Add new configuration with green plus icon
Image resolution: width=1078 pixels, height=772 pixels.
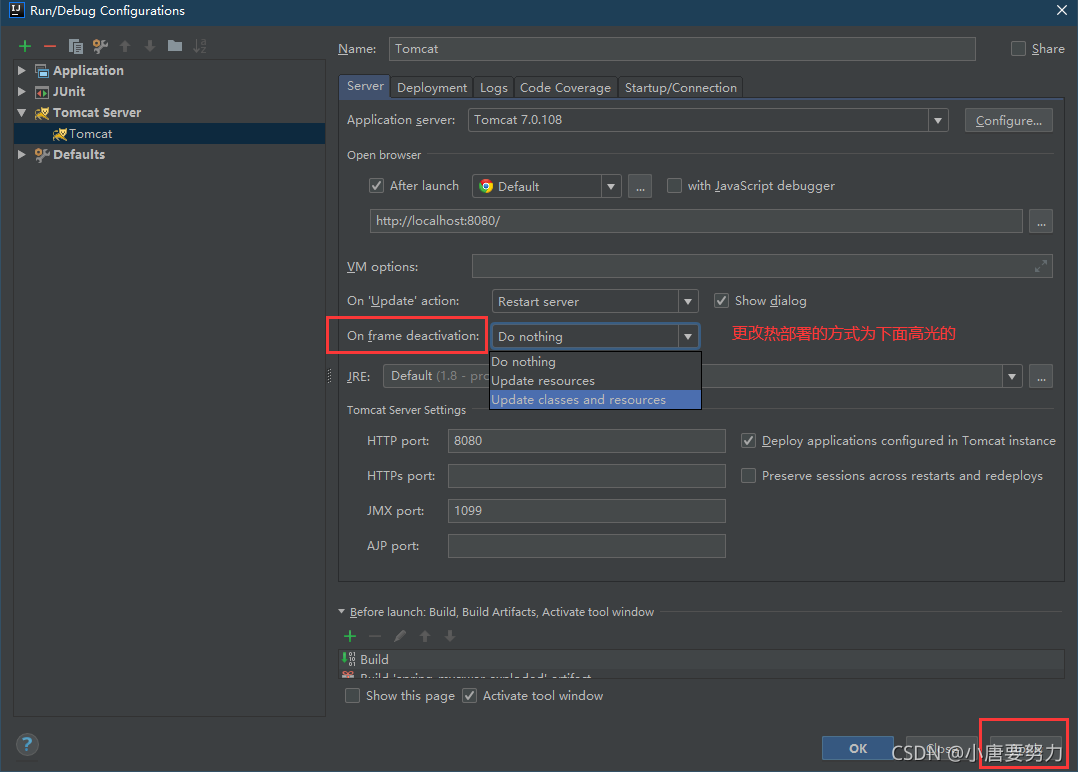(x=25, y=46)
